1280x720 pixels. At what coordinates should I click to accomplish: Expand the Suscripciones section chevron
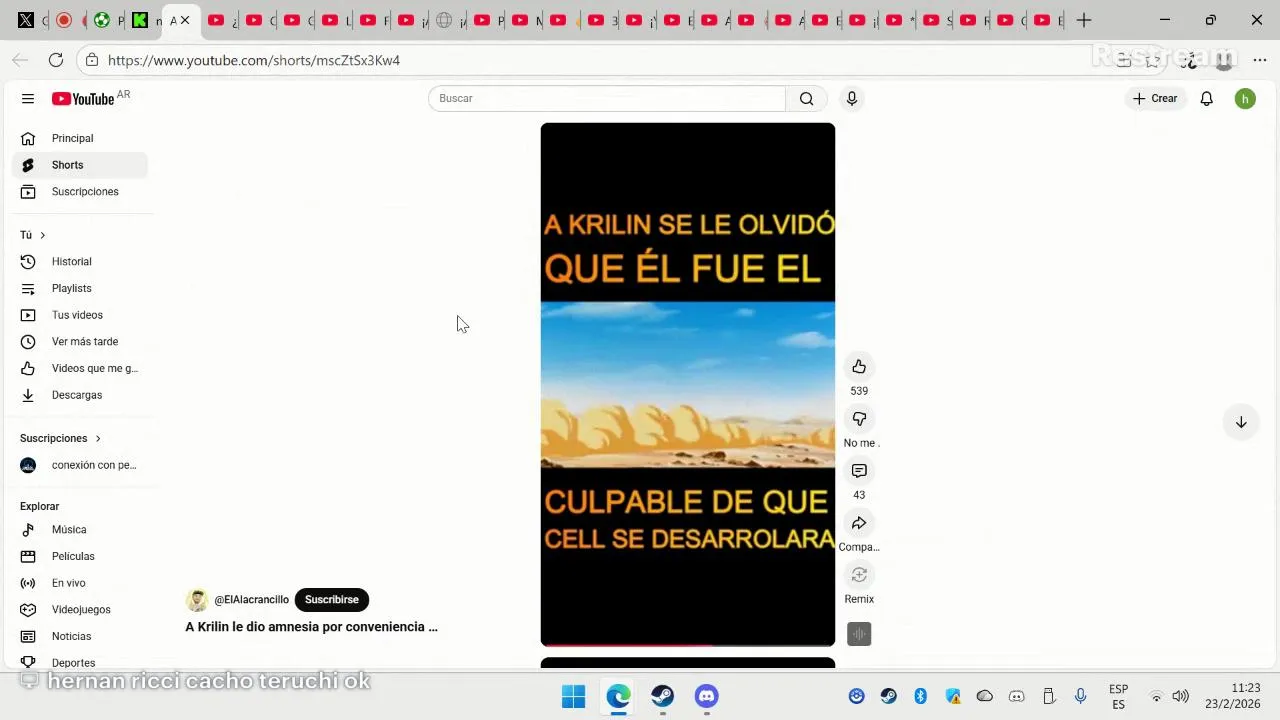click(98, 438)
